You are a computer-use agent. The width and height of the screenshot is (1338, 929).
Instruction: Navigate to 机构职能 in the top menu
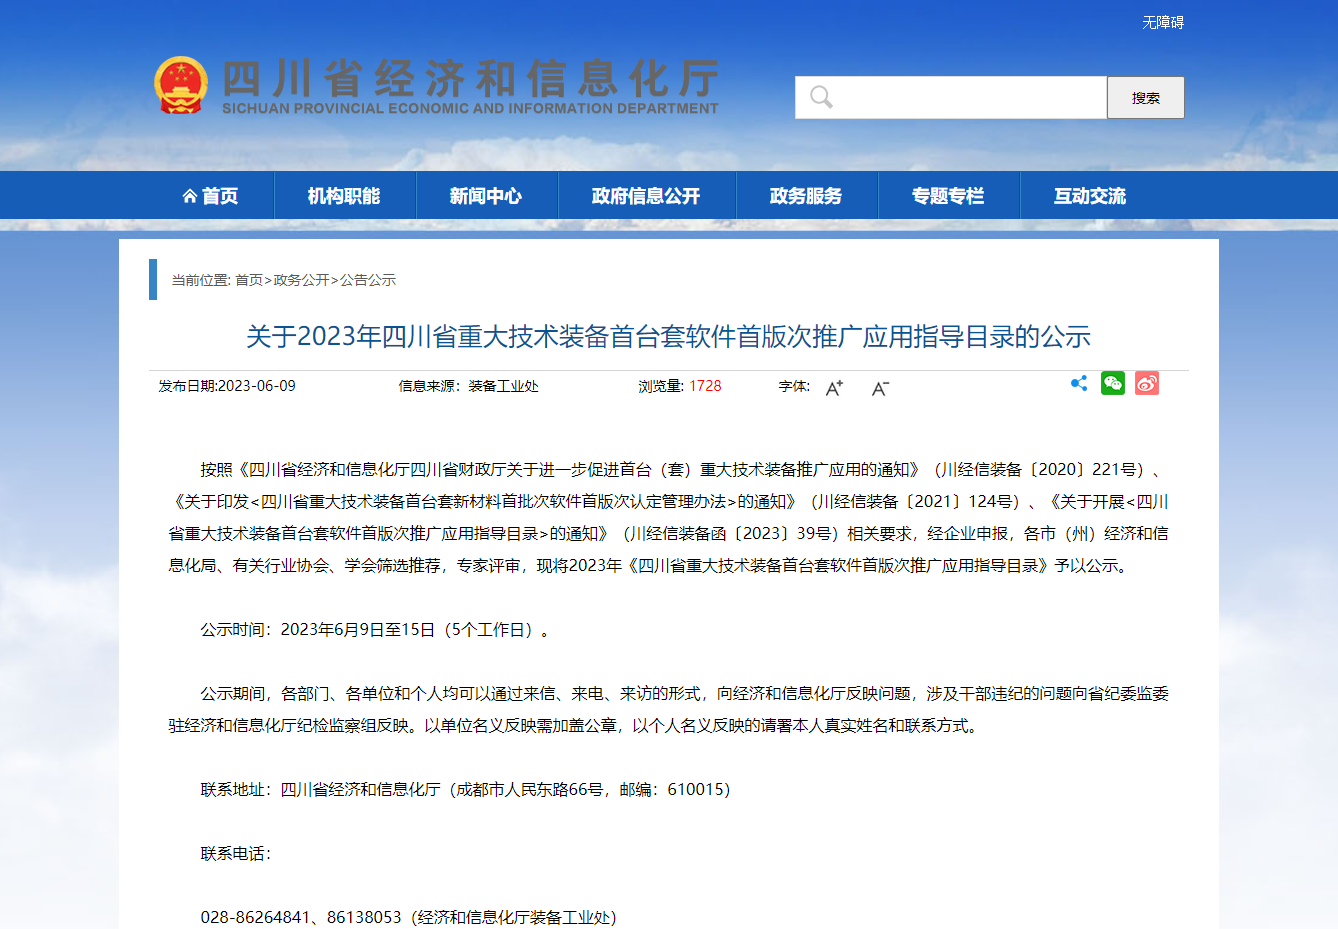point(345,195)
